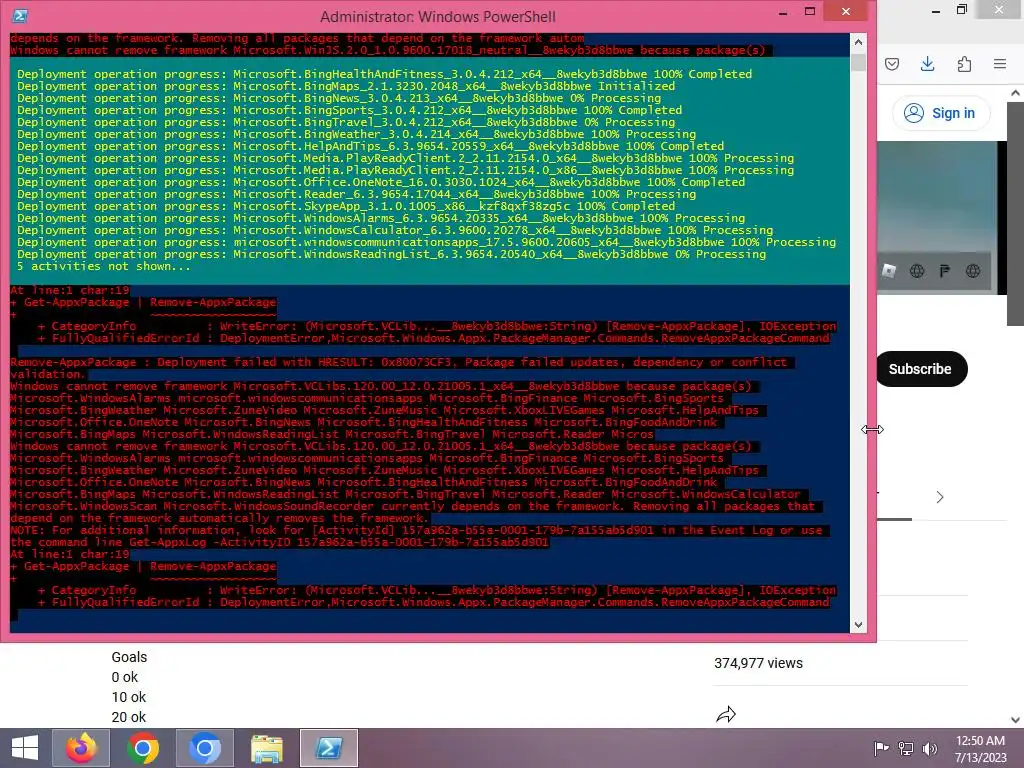Click the browser page scrollbar down arrow

[x=1015, y=720]
